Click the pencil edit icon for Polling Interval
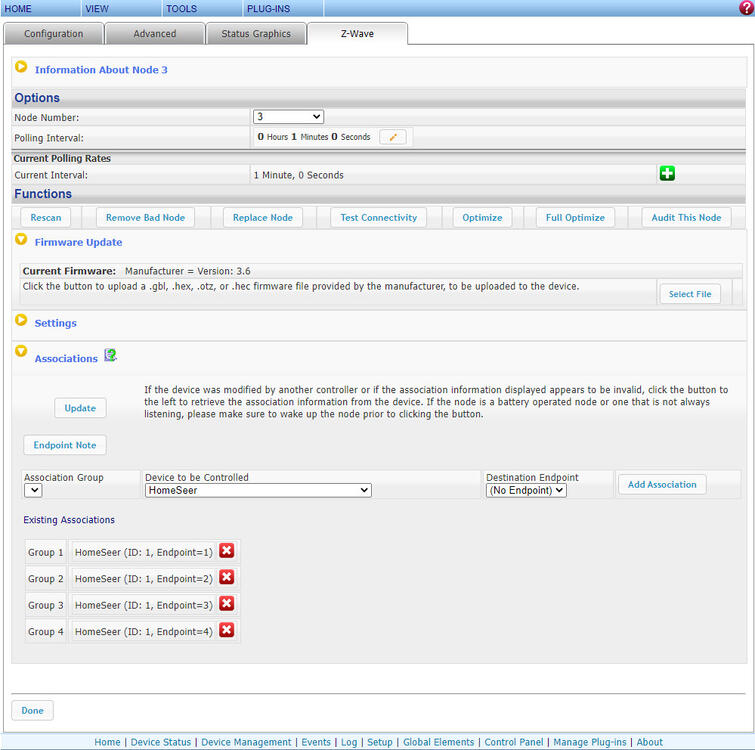The image size is (755, 750). tap(393, 137)
